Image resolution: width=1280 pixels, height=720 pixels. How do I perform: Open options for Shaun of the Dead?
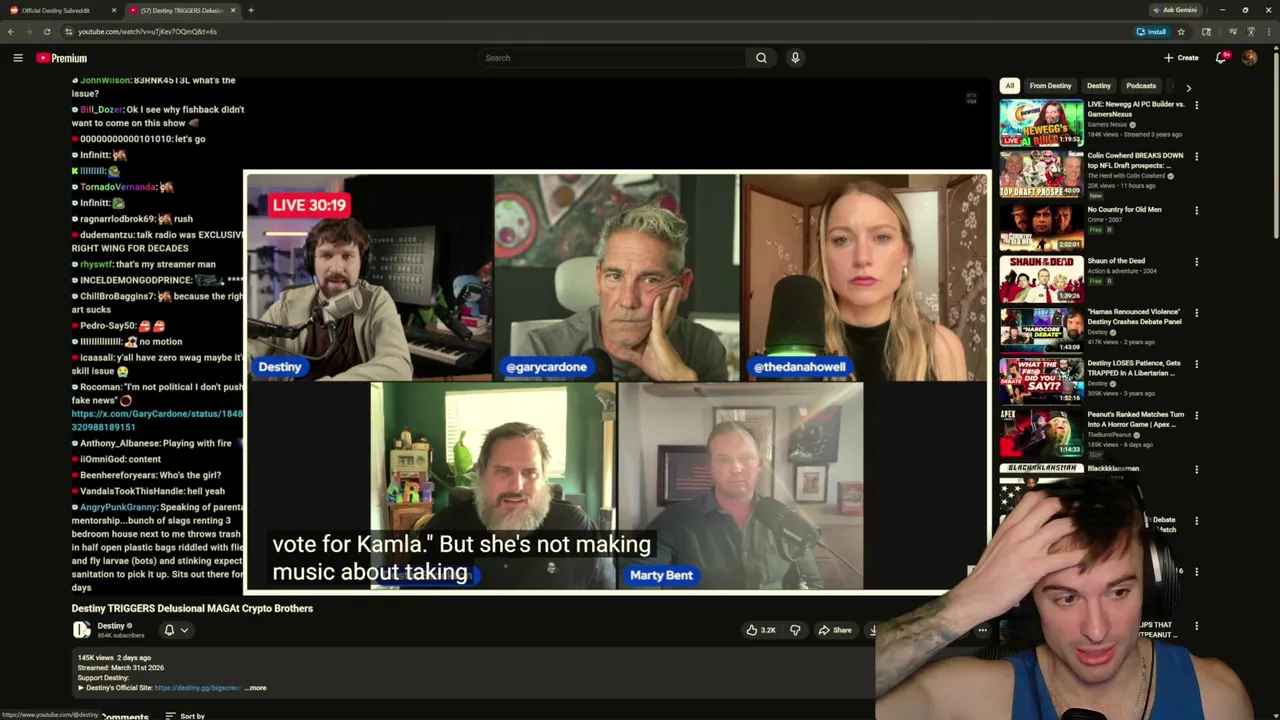click(x=1196, y=262)
